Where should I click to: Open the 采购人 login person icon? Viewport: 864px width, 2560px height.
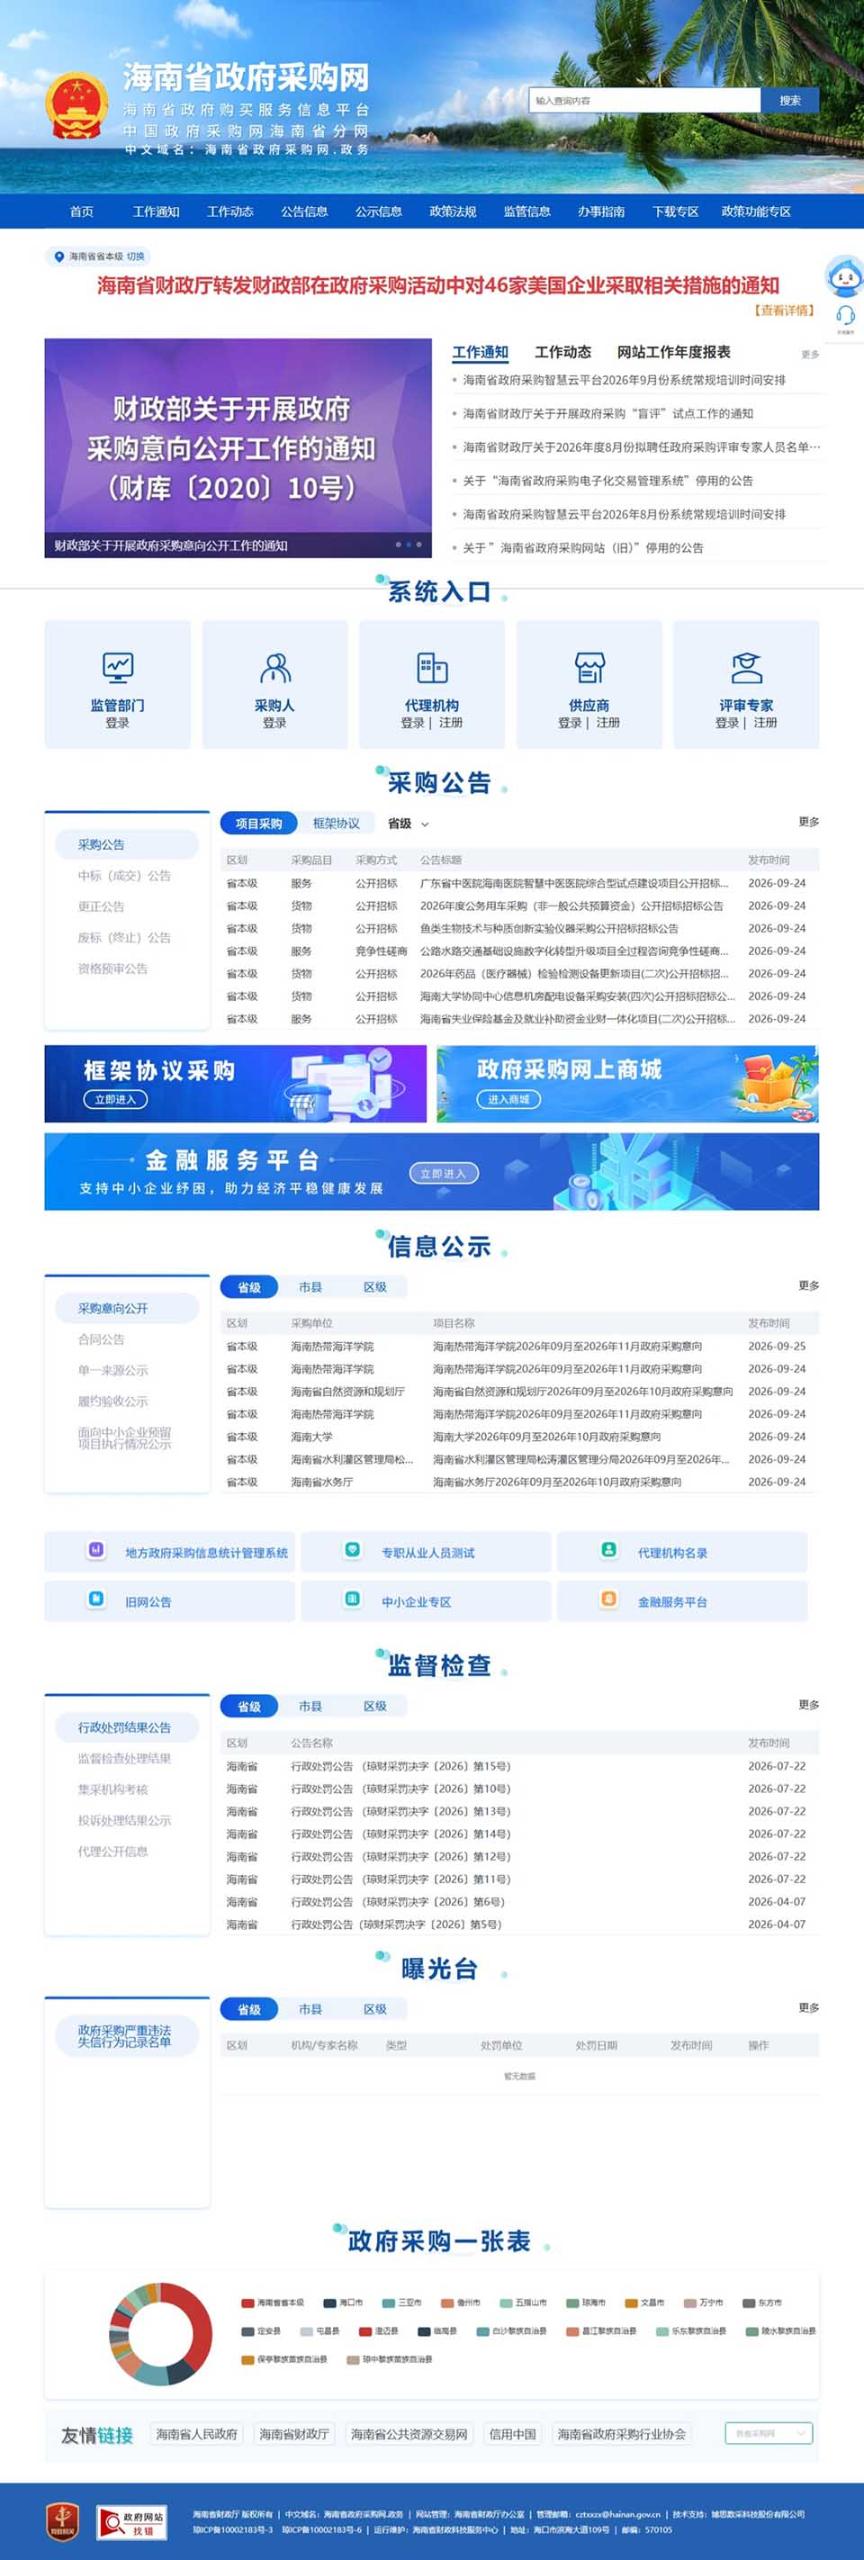coord(275,667)
